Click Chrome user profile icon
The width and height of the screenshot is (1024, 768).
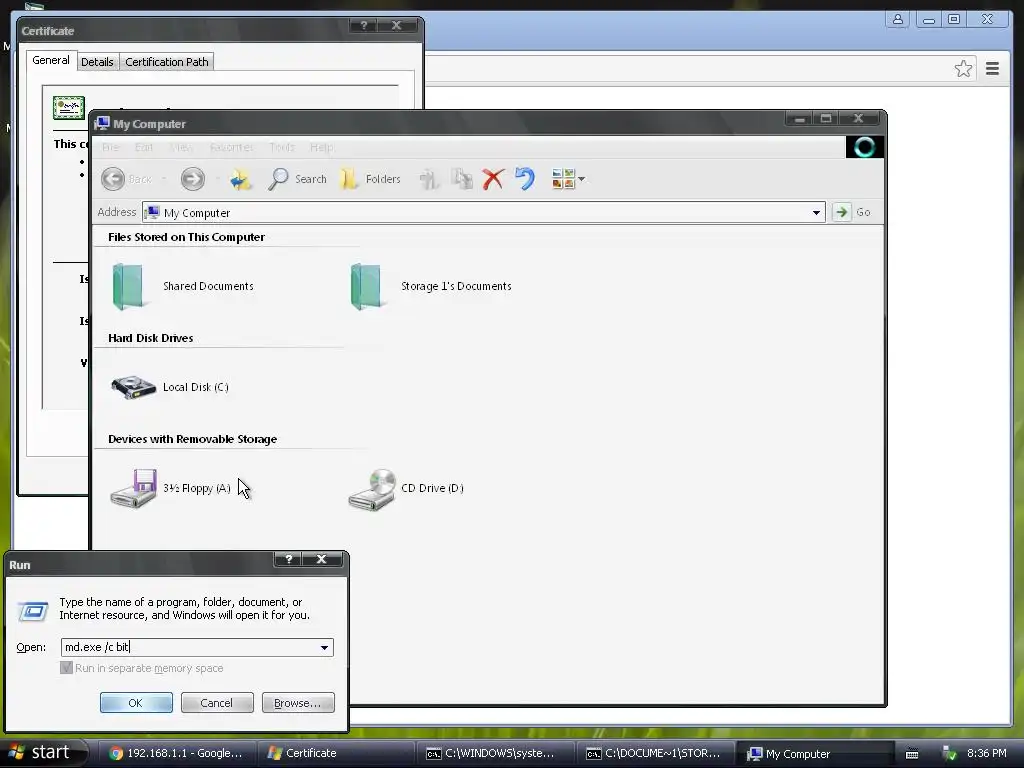pos(898,20)
